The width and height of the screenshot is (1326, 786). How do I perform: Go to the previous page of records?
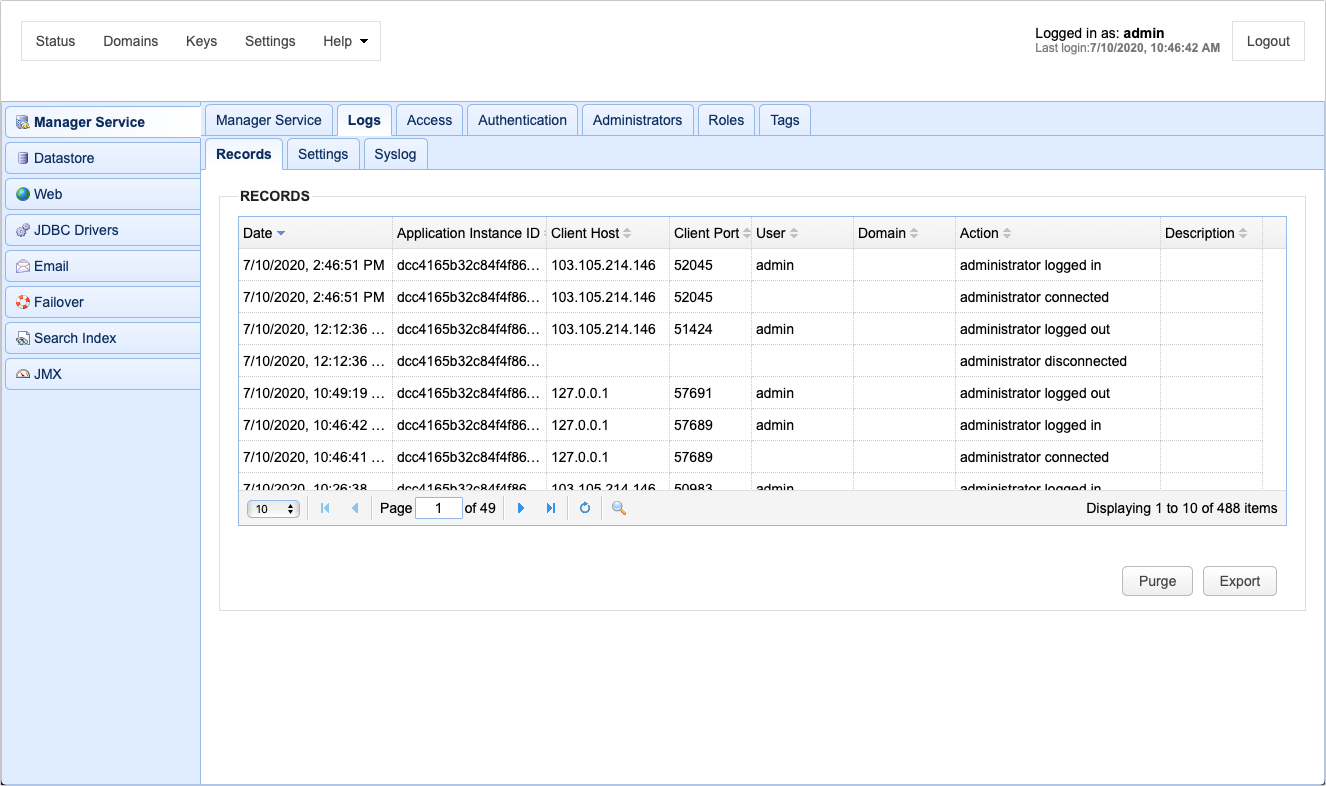(354, 508)
